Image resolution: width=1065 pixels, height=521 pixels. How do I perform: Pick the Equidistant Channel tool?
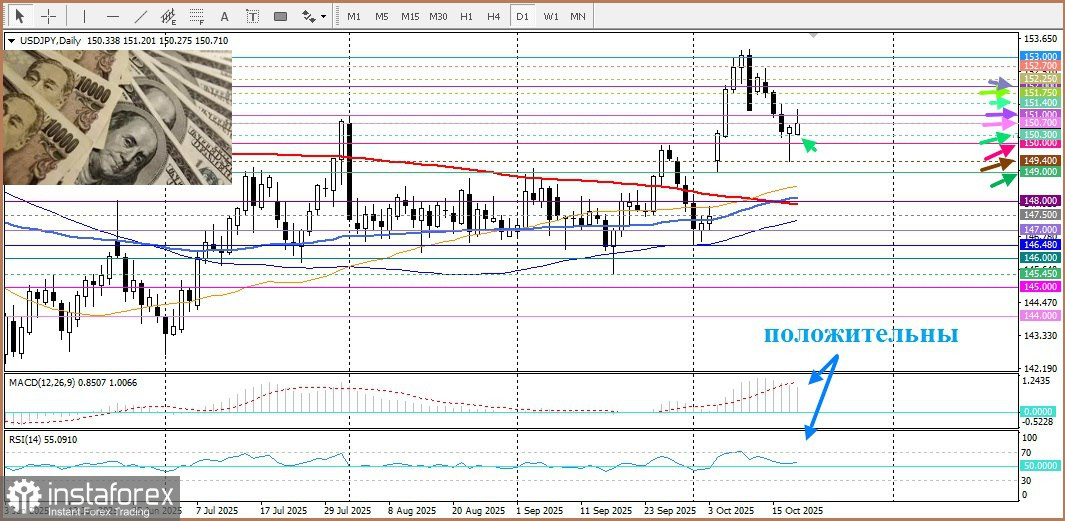point(169,16)
